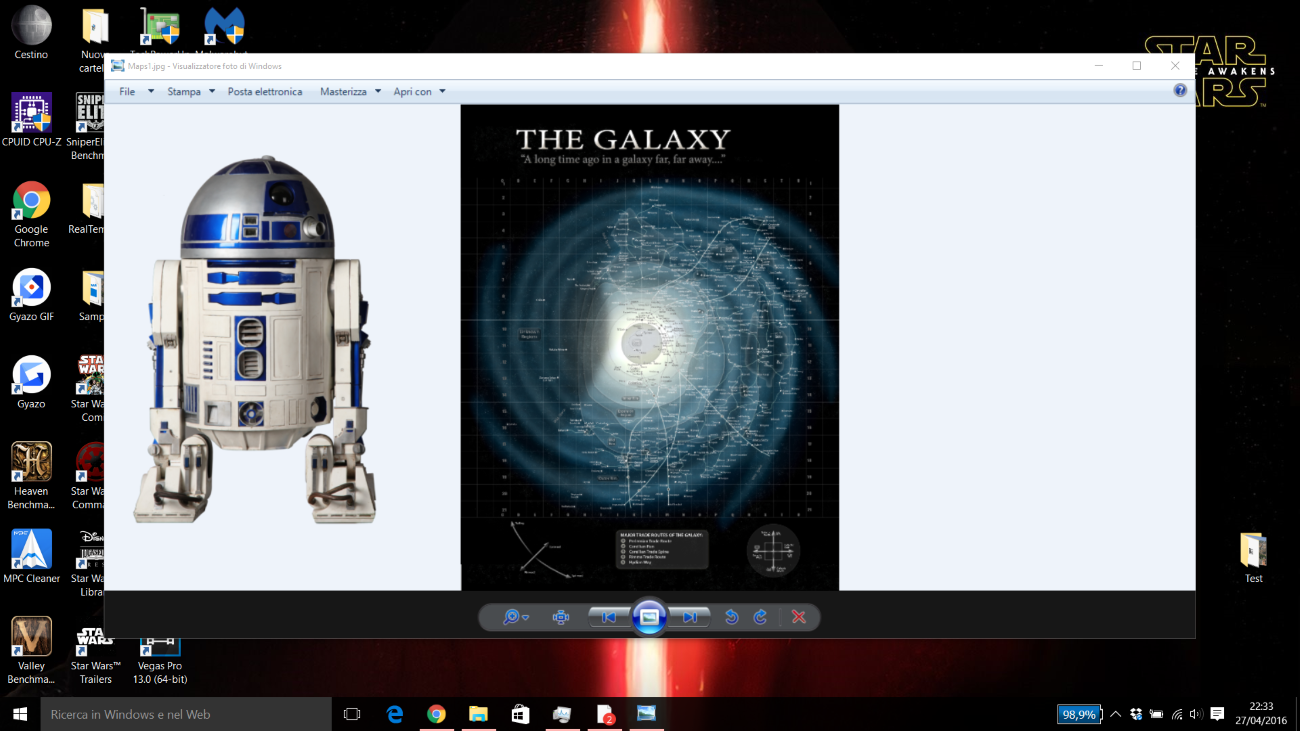Launch Chrome from the taskbar
Screen dimensions: 1300x731
click(x=436, y=714)
